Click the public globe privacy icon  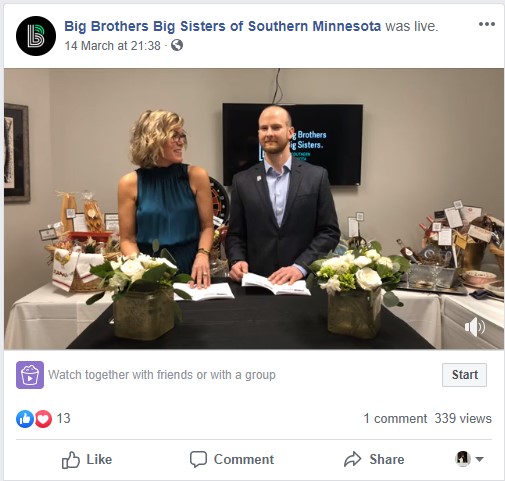(177, 45)
